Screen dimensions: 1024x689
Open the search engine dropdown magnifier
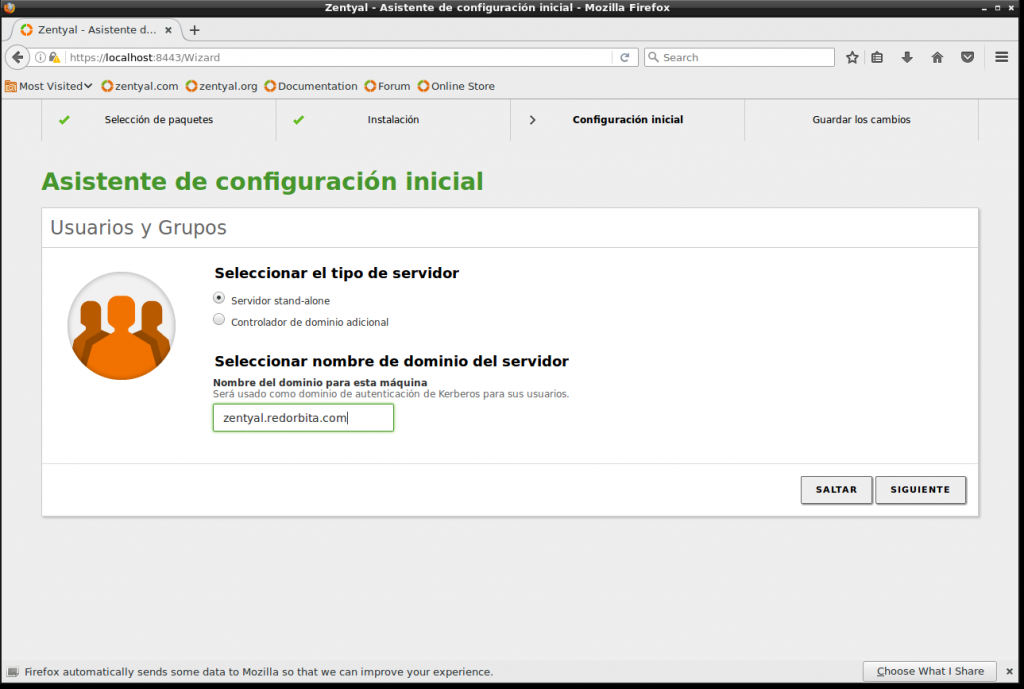(654, 58)
